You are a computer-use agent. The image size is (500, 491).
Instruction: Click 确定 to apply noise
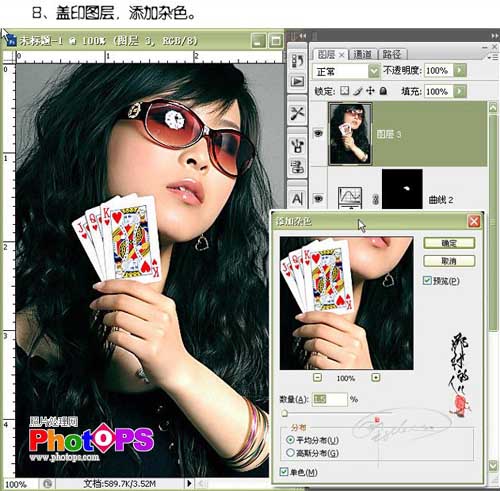coord(449,243)
